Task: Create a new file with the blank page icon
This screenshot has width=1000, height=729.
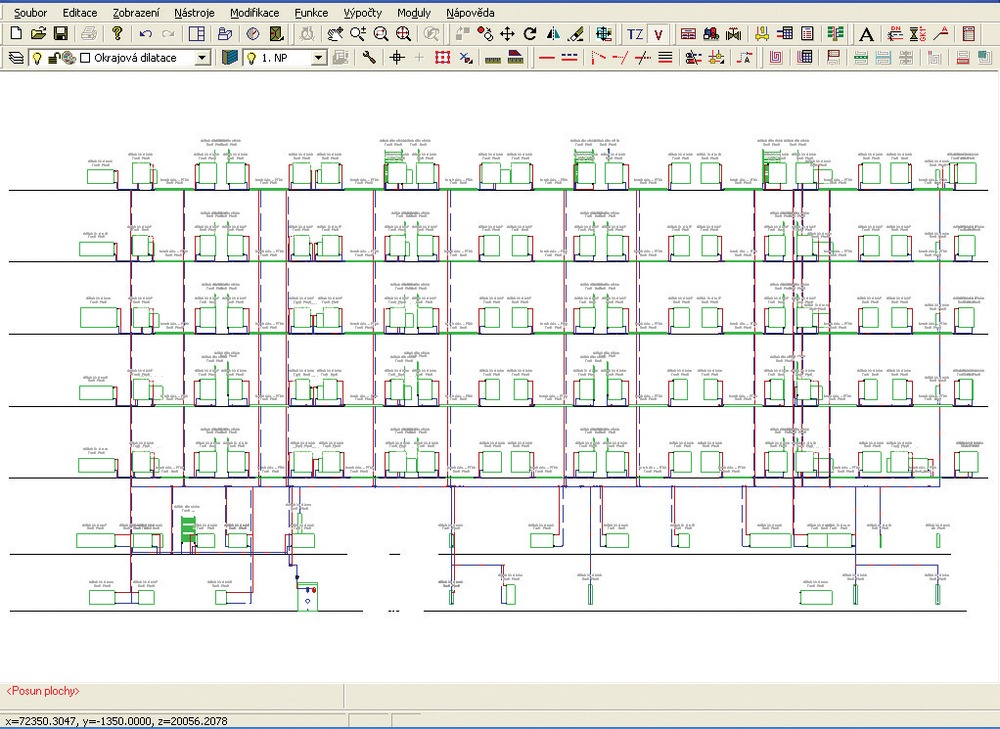Action: (17, 34)
